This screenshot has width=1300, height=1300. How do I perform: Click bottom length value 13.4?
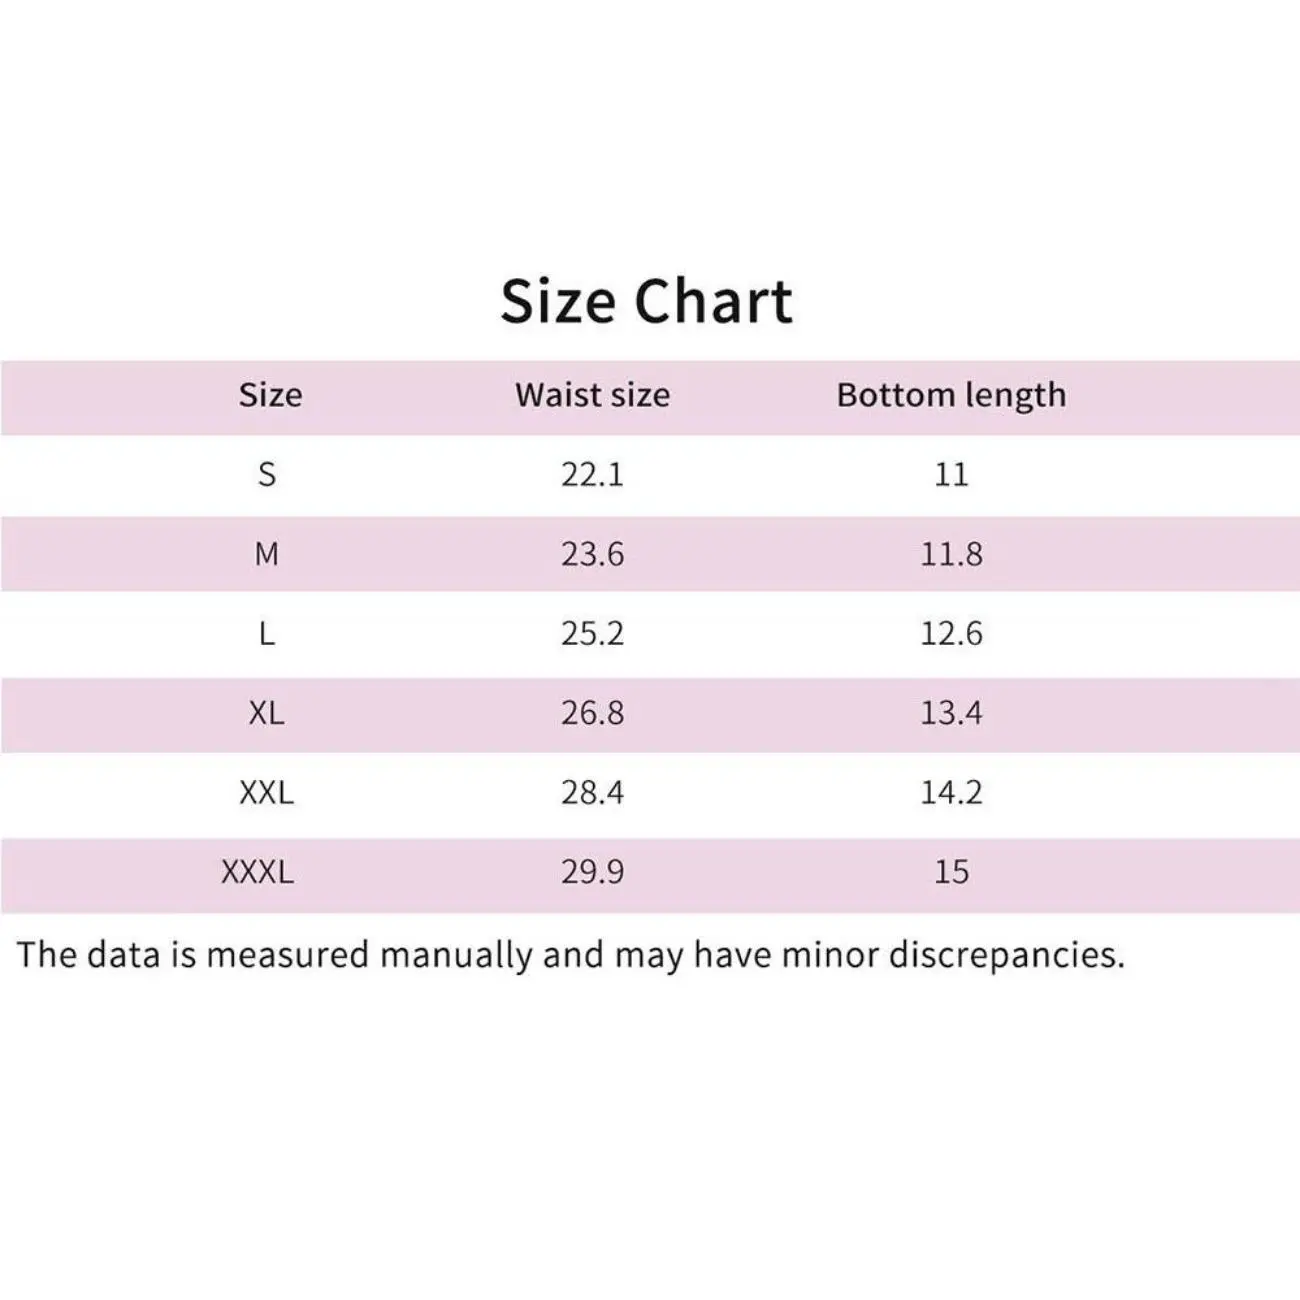click(951, 713)
